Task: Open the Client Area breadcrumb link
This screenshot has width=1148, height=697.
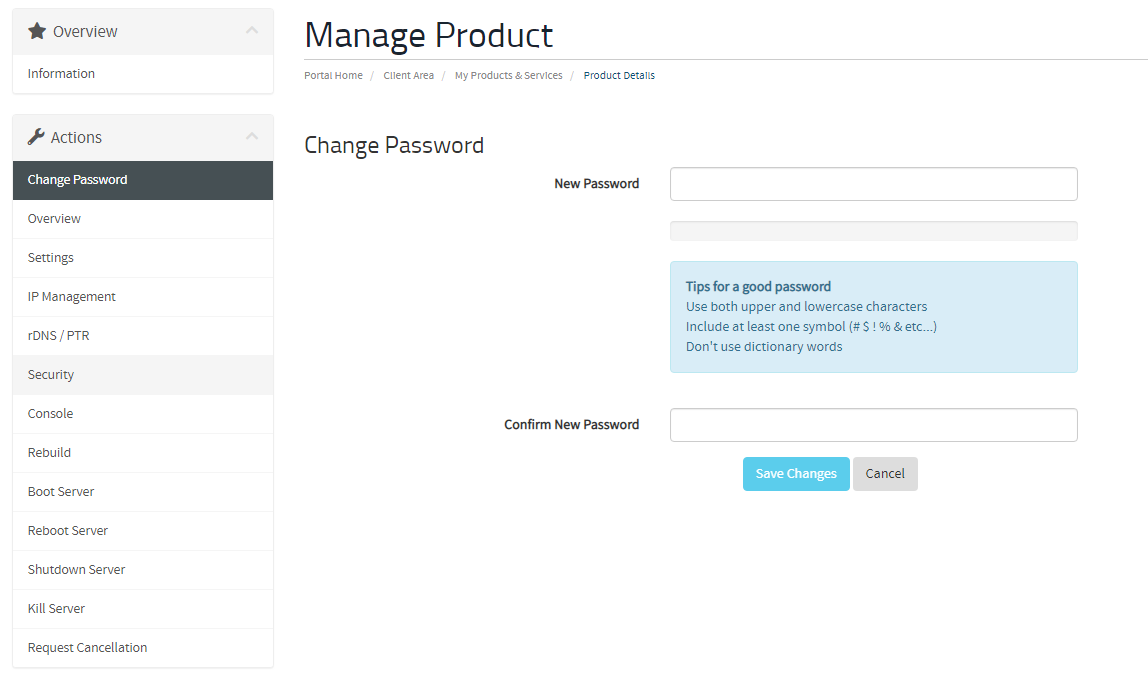Action: click(409, 75)
